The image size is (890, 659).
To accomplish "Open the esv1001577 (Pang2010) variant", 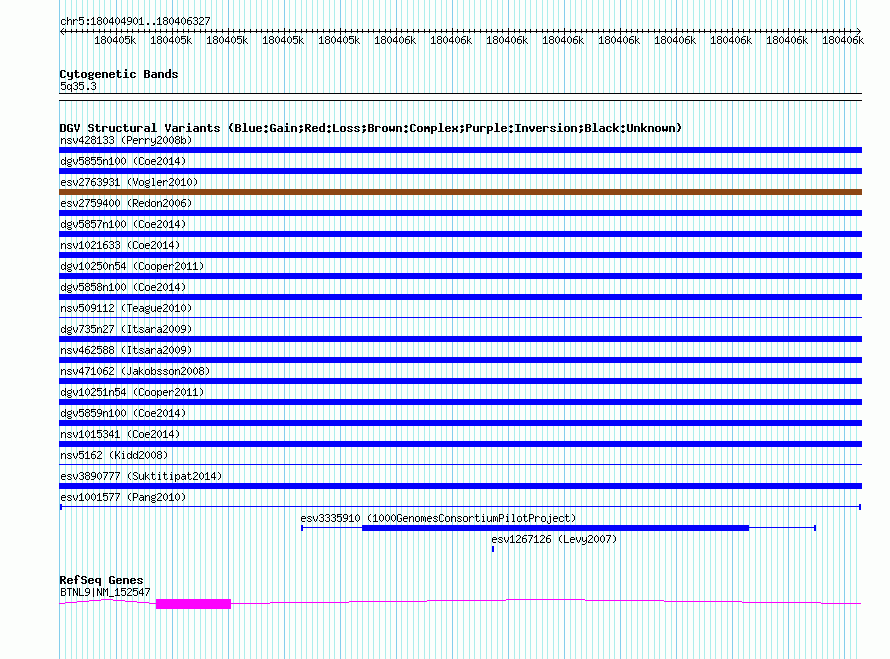I will tap(109, 497).
